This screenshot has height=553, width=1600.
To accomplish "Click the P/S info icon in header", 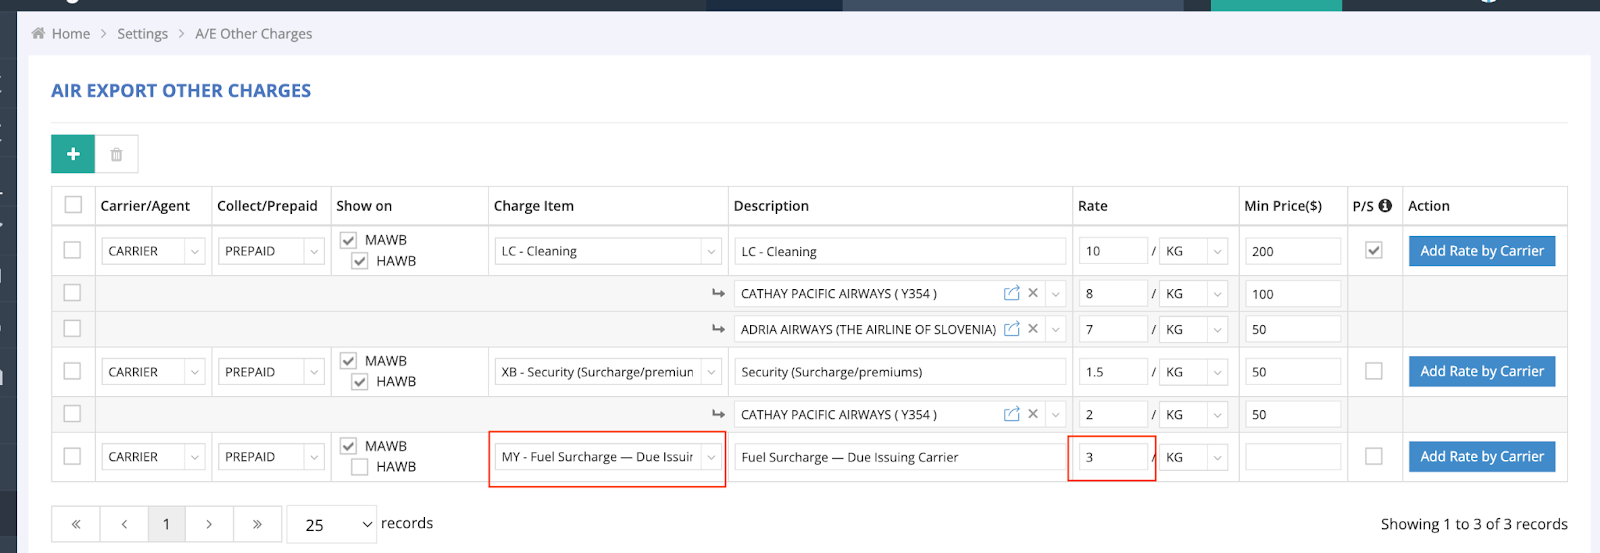I will coord(1385,205).
